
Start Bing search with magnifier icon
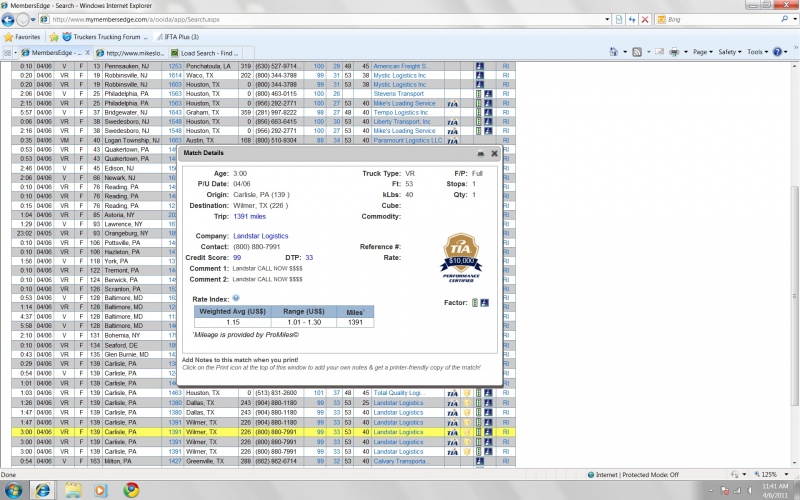coord(785,19)
